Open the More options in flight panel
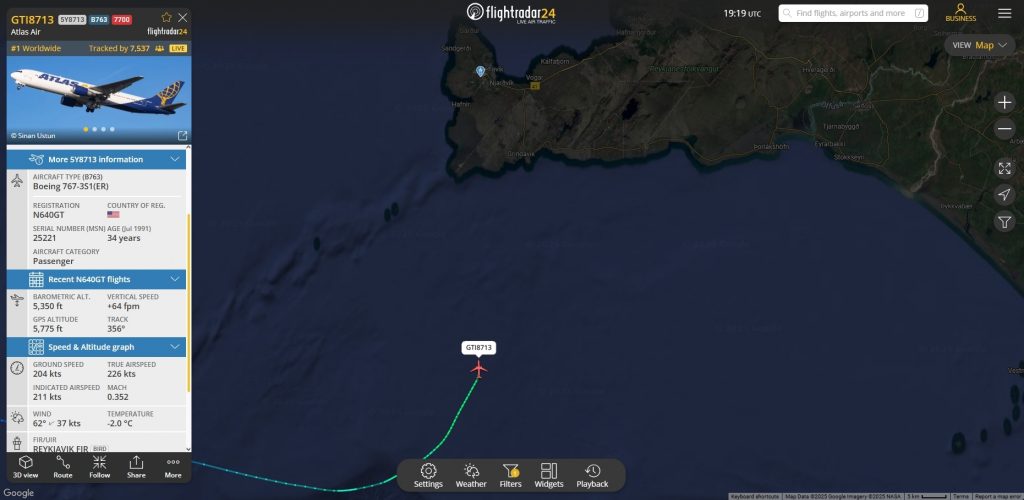Viewport: 1024px width, 500px height. point(173,467)
